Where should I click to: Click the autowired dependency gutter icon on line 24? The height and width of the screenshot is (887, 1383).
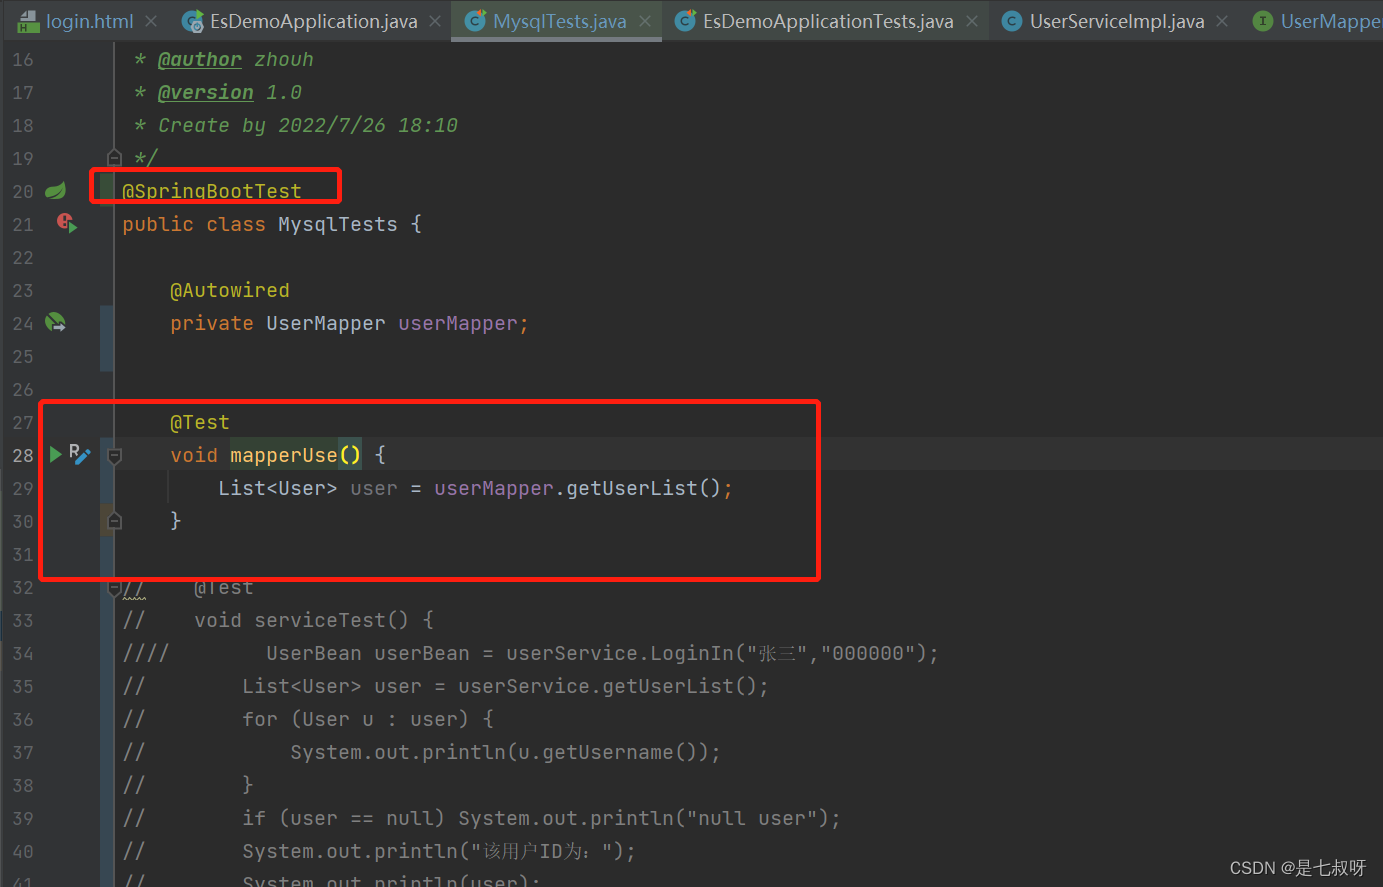click(x=56, y=322)
